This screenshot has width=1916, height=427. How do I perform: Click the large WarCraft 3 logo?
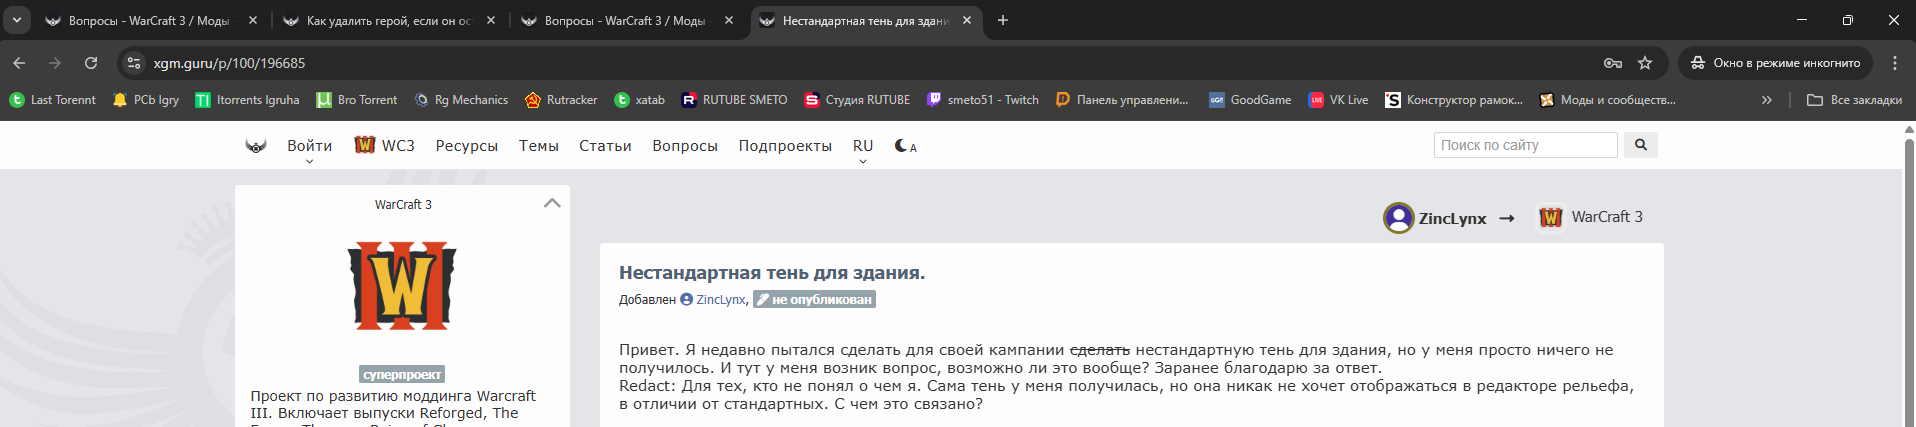402,285
